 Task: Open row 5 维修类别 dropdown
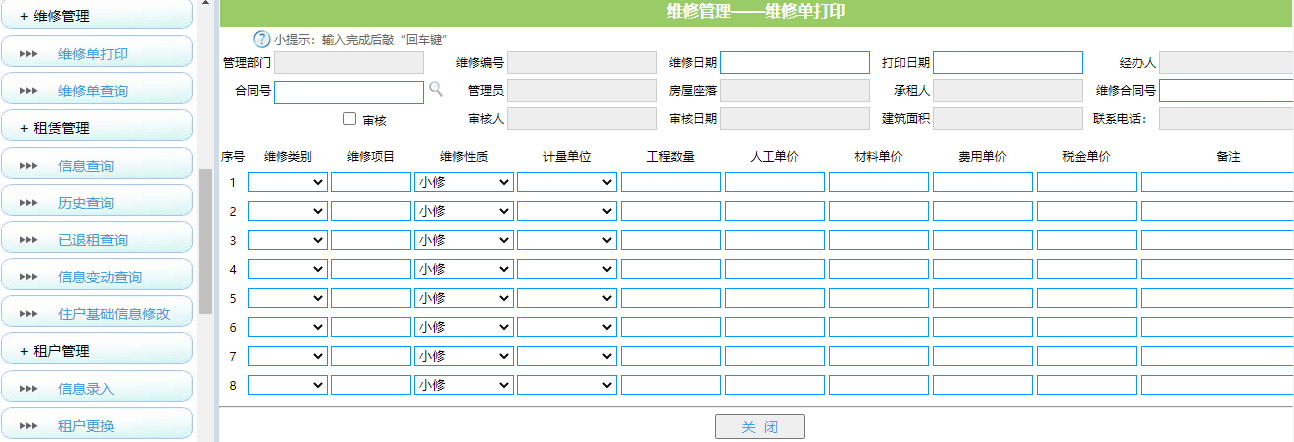[288, 298]
